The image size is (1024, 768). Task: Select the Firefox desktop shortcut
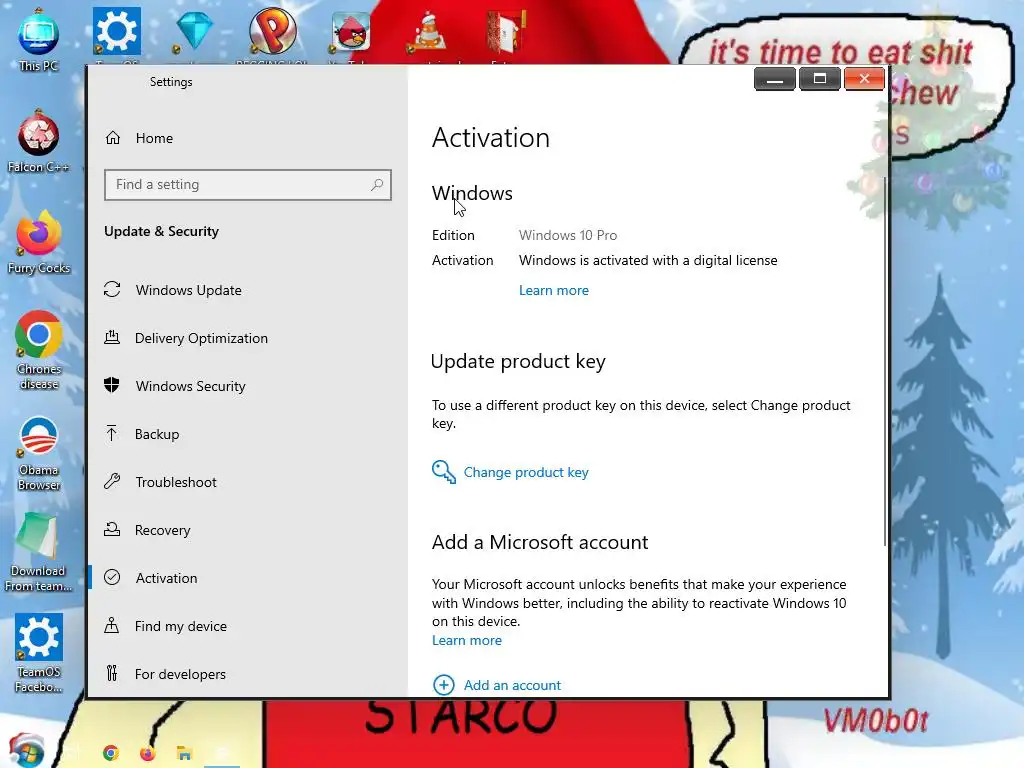pyautogui.click(x=39, y=243)
